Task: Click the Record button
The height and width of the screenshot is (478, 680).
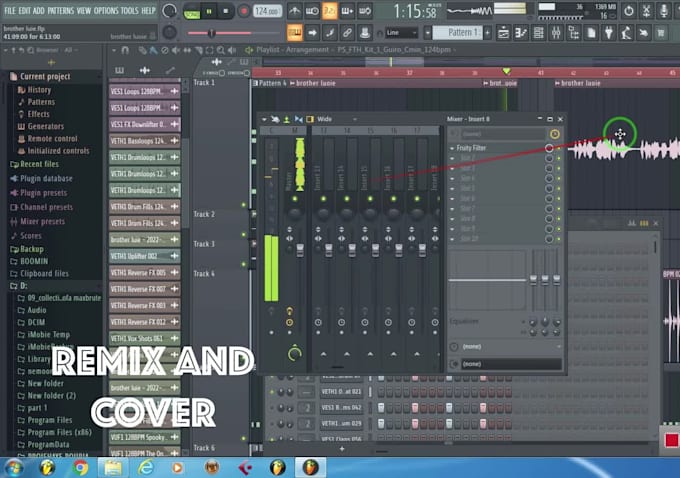Action: (243, 12)
